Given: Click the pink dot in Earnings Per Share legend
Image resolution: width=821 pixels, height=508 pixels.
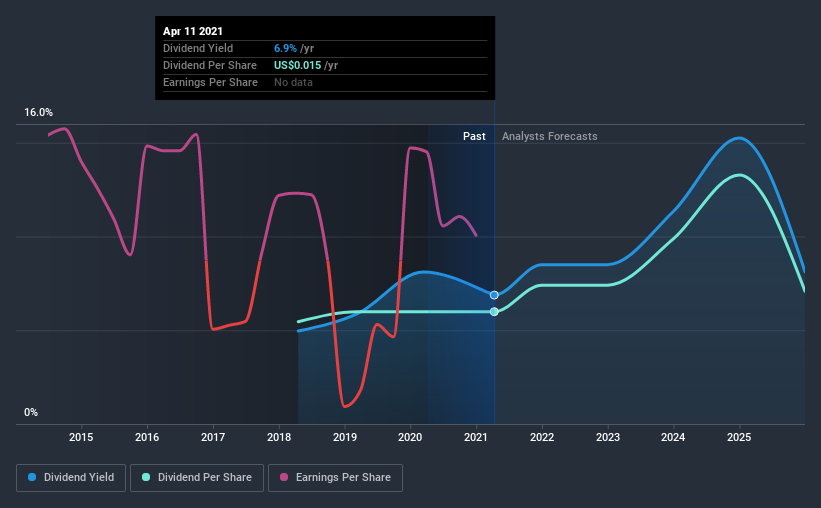Looking at the screenshot, I should (284, 477).
